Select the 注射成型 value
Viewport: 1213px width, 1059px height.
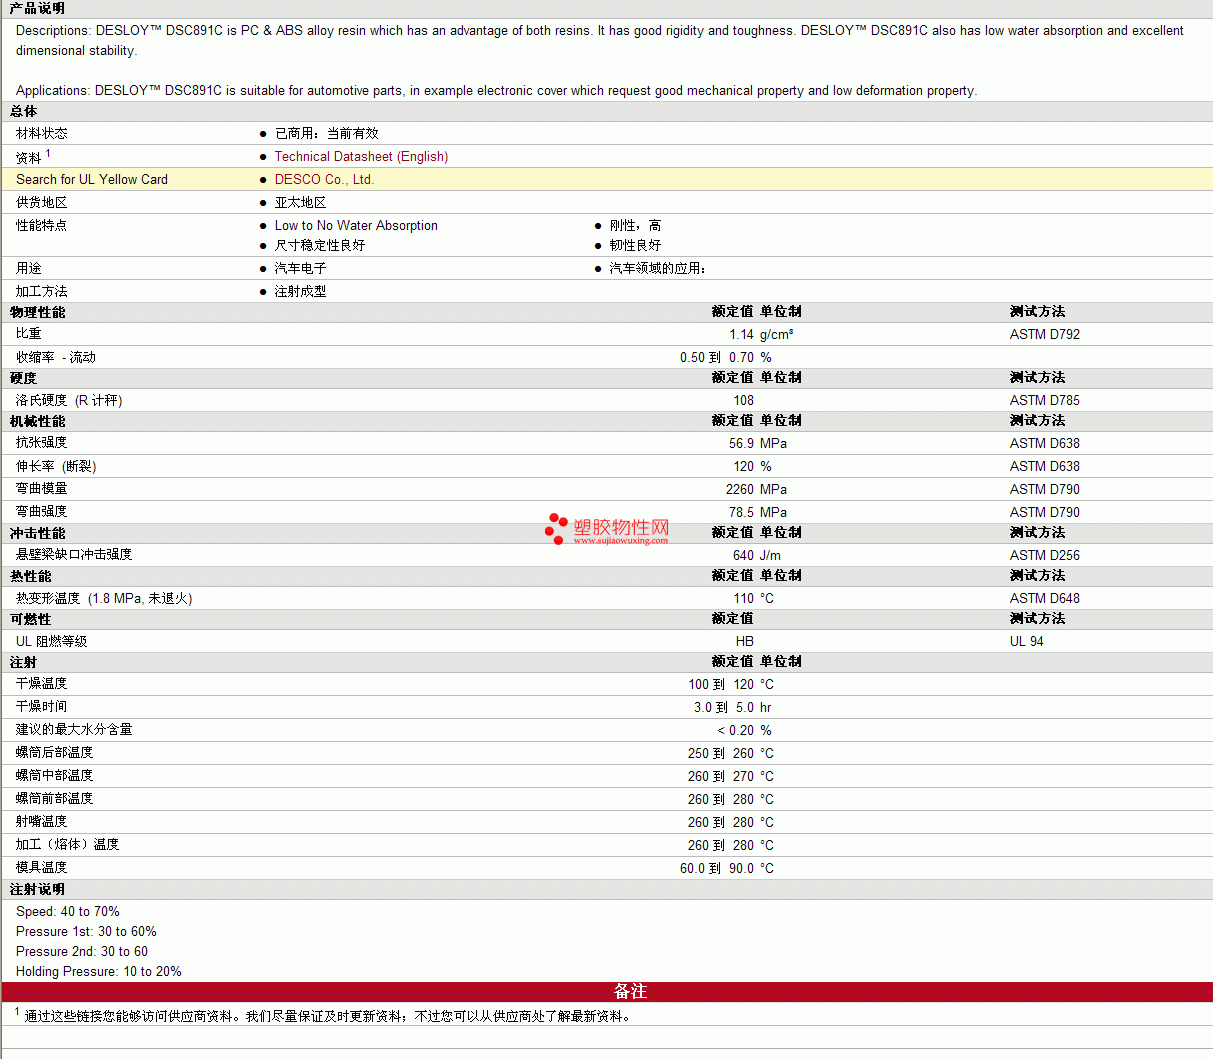(301, 291)
